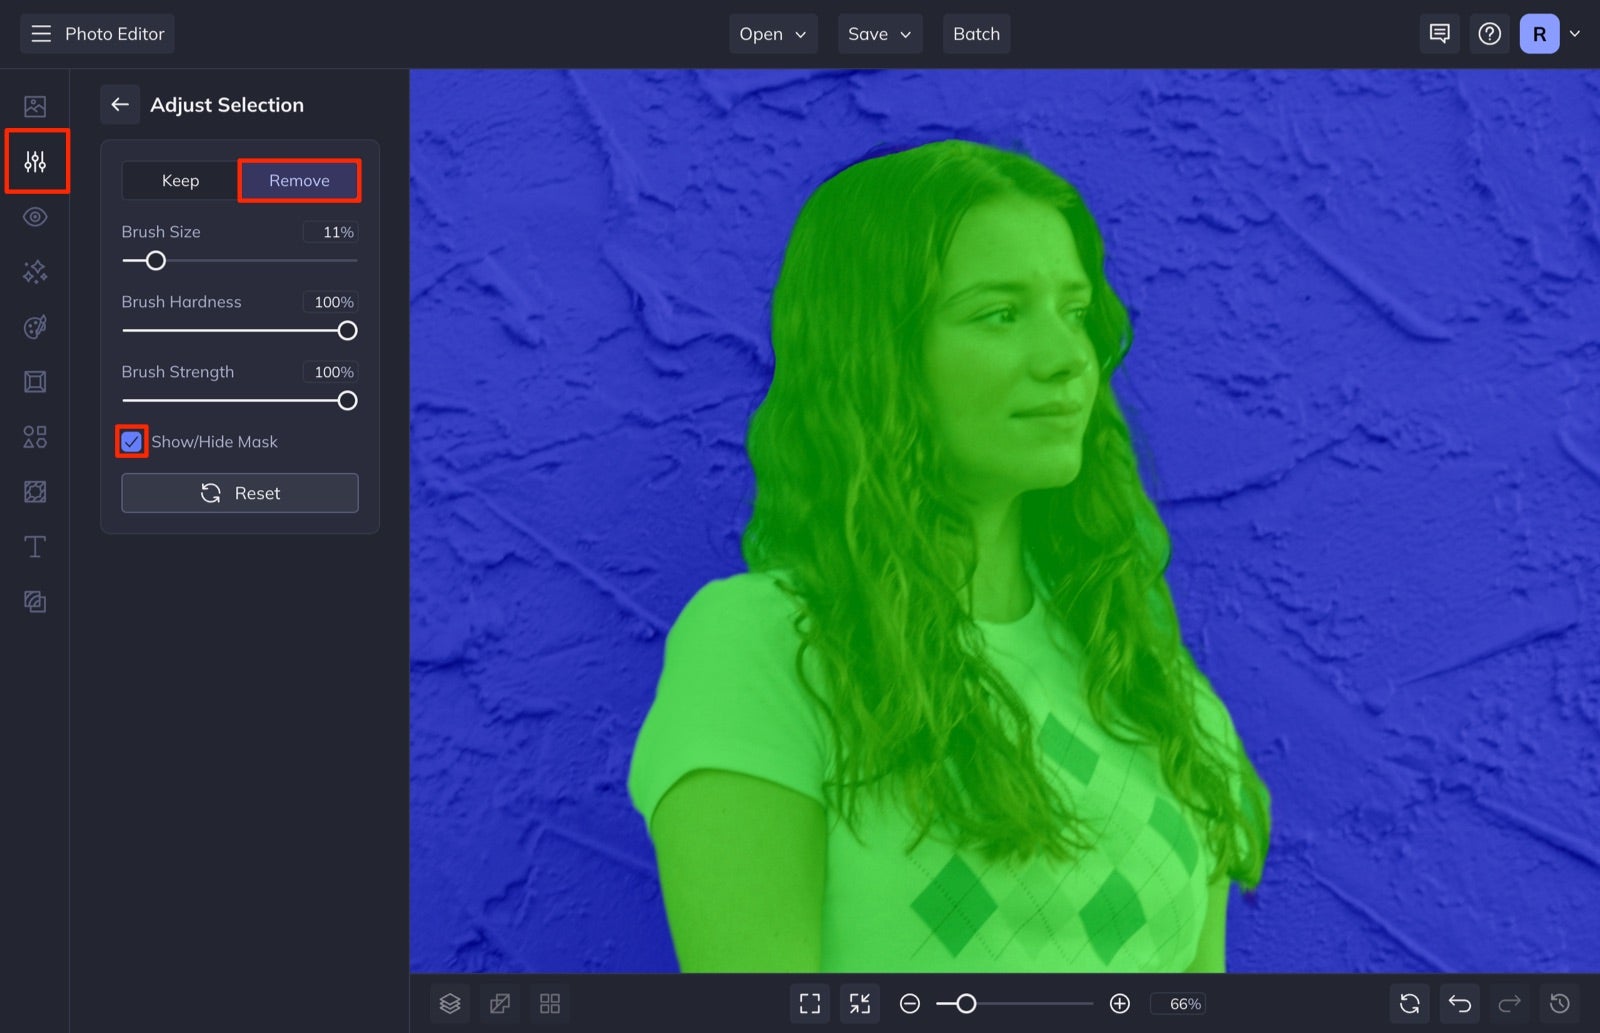Open the Save dropdown
The width and height of the screenshot is (1600, 1033).
click(879, 33)
